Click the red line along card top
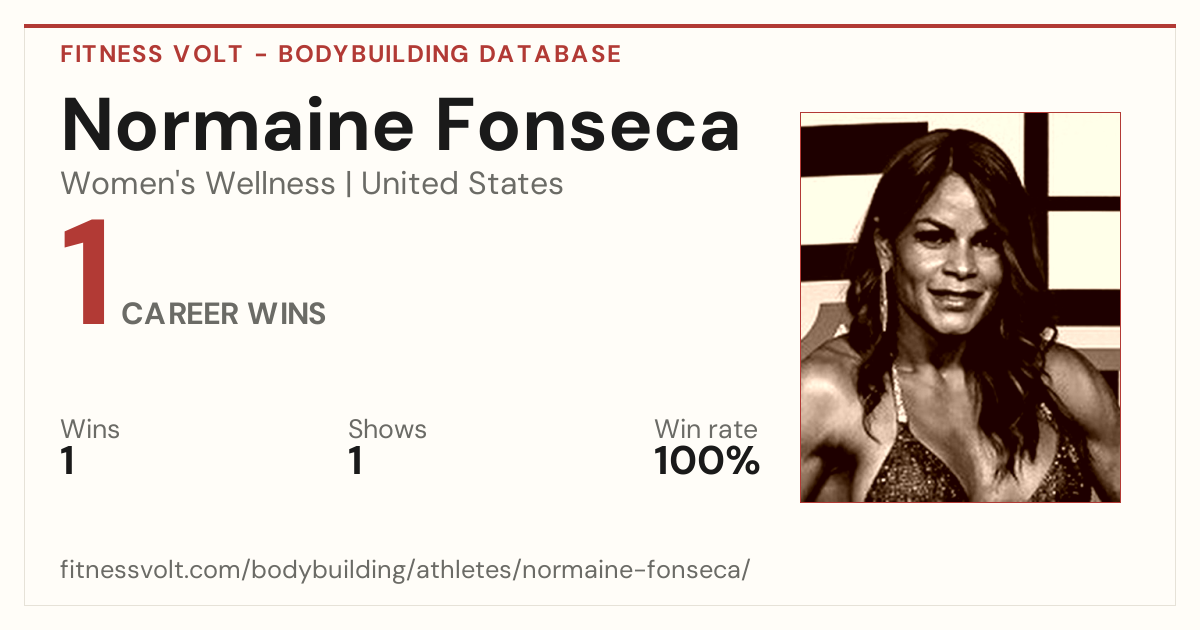 (600, 26)
